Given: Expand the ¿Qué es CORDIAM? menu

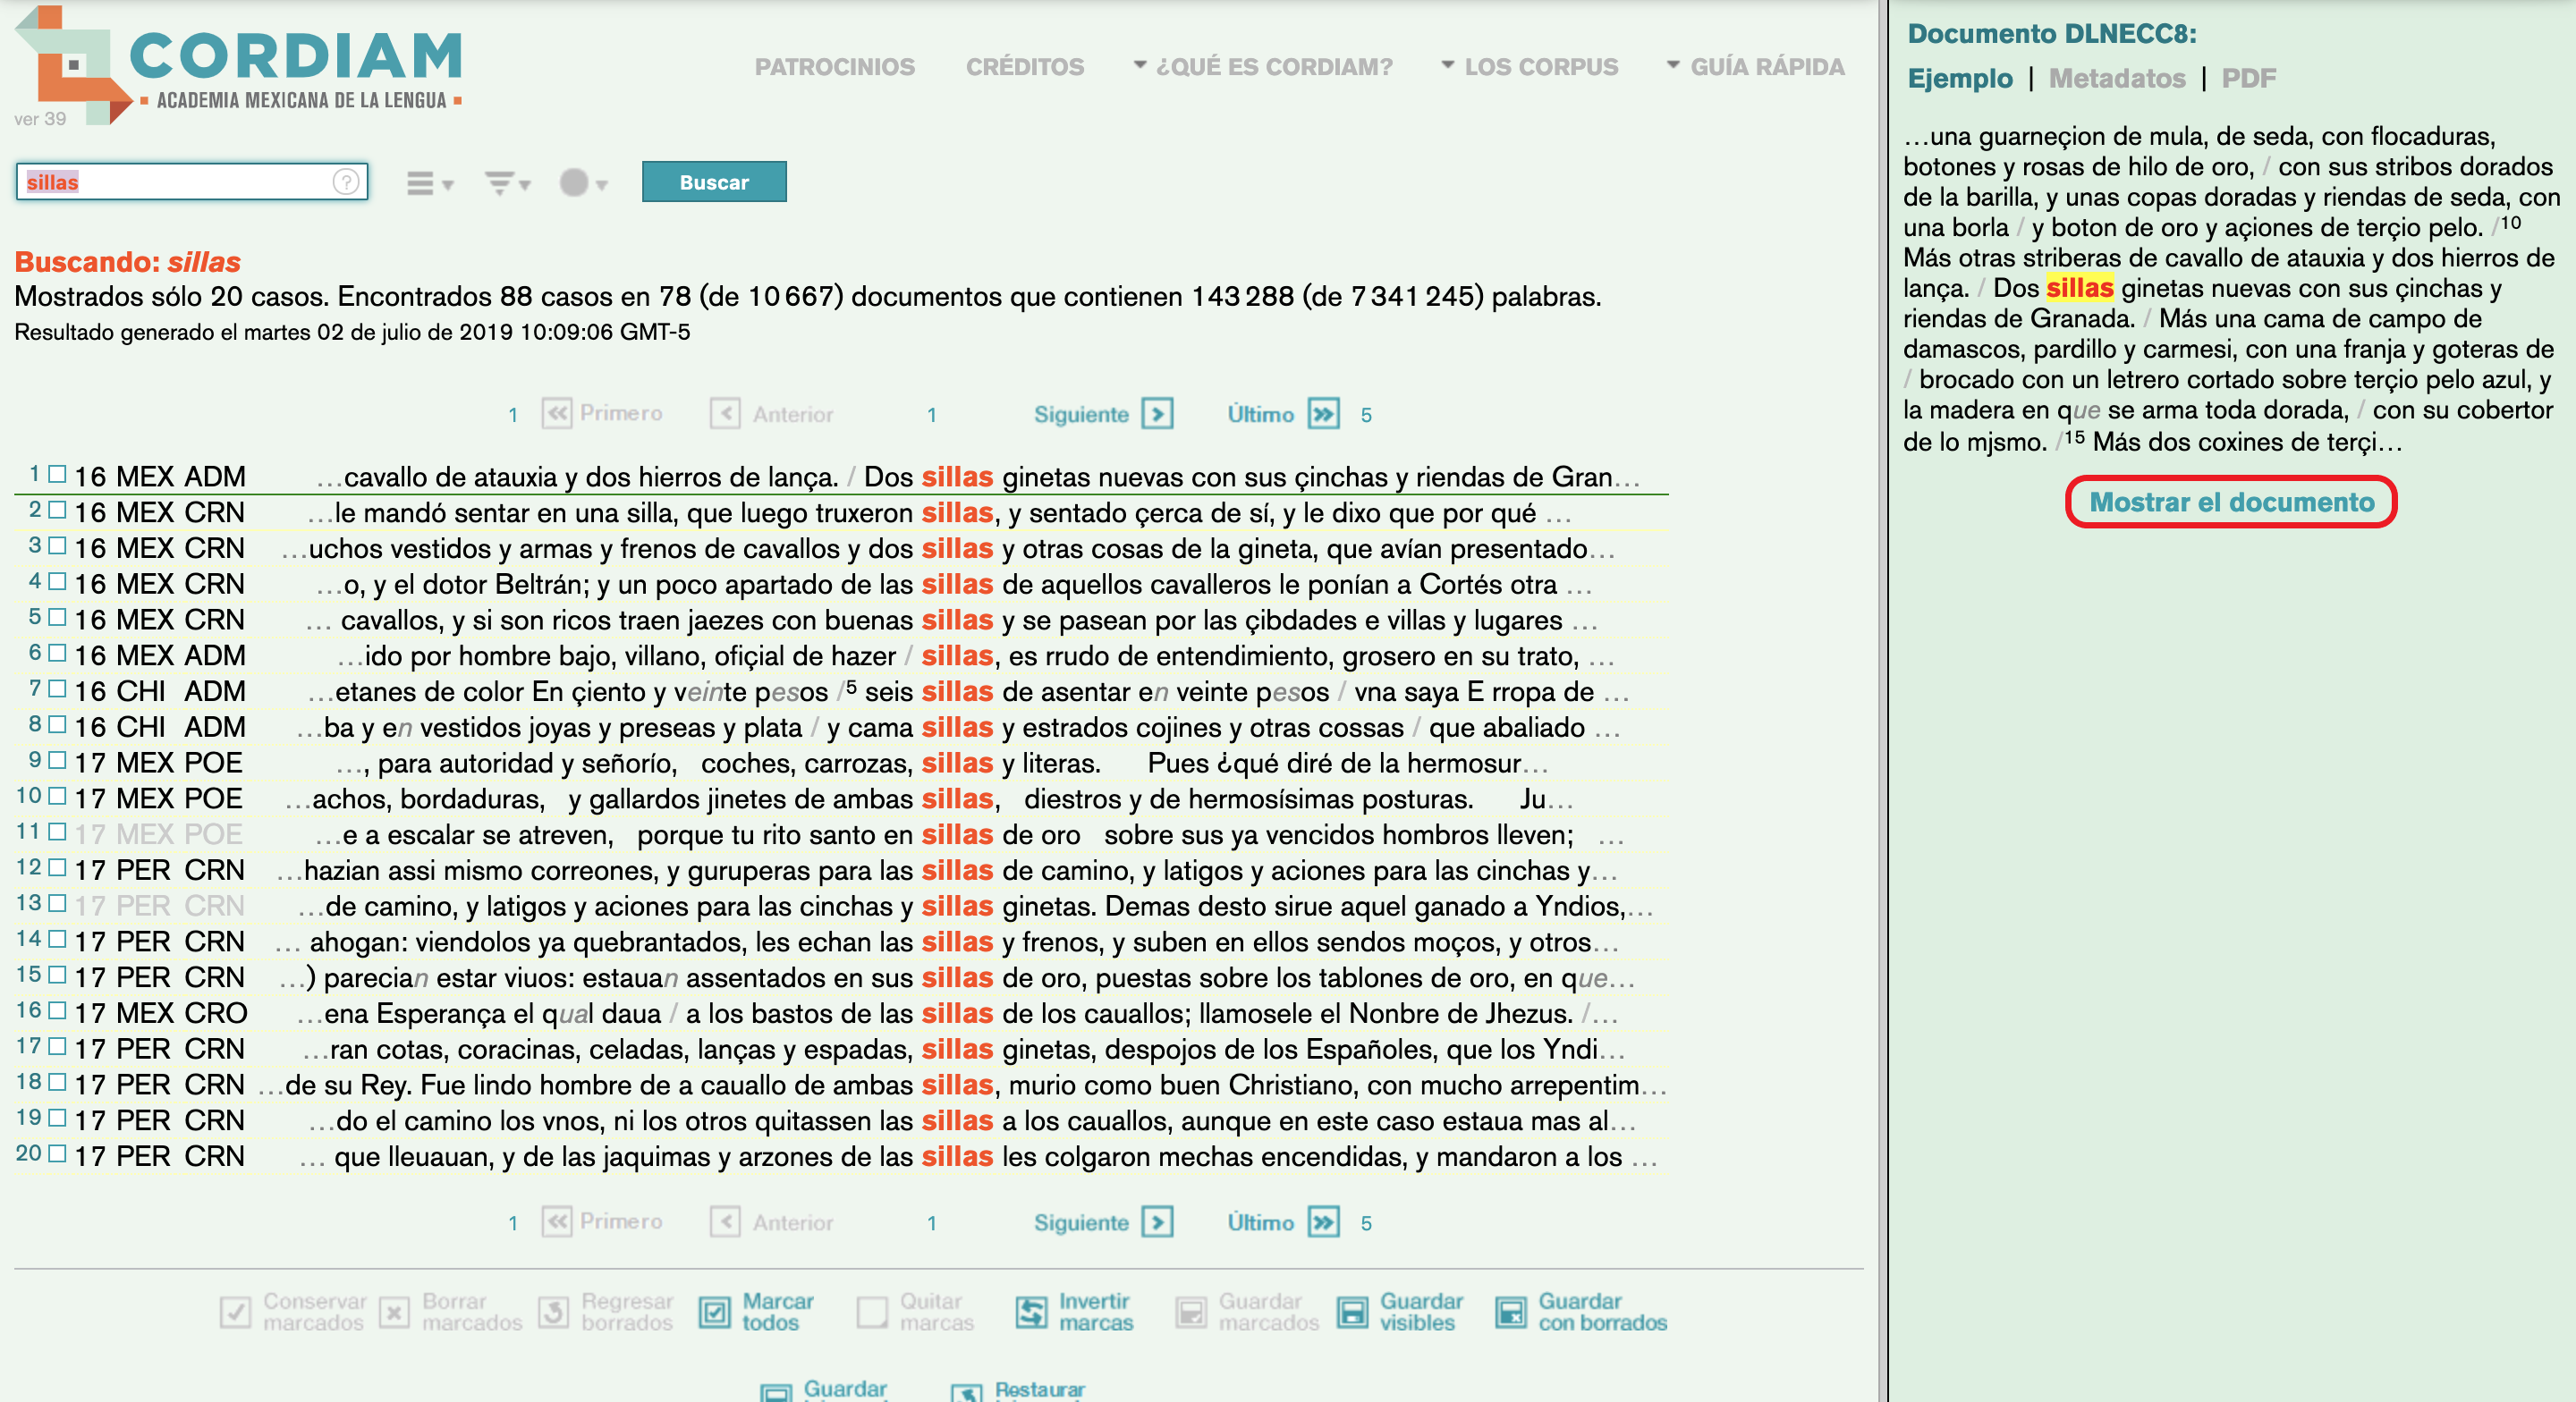Looking at the screenshot, I should (1263, 66).
